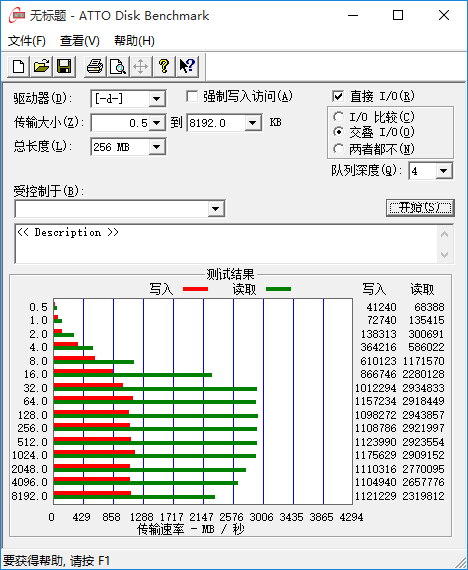
Task: Click the grayed move arrows toolbar icon
Action: (x=140, y=67)
